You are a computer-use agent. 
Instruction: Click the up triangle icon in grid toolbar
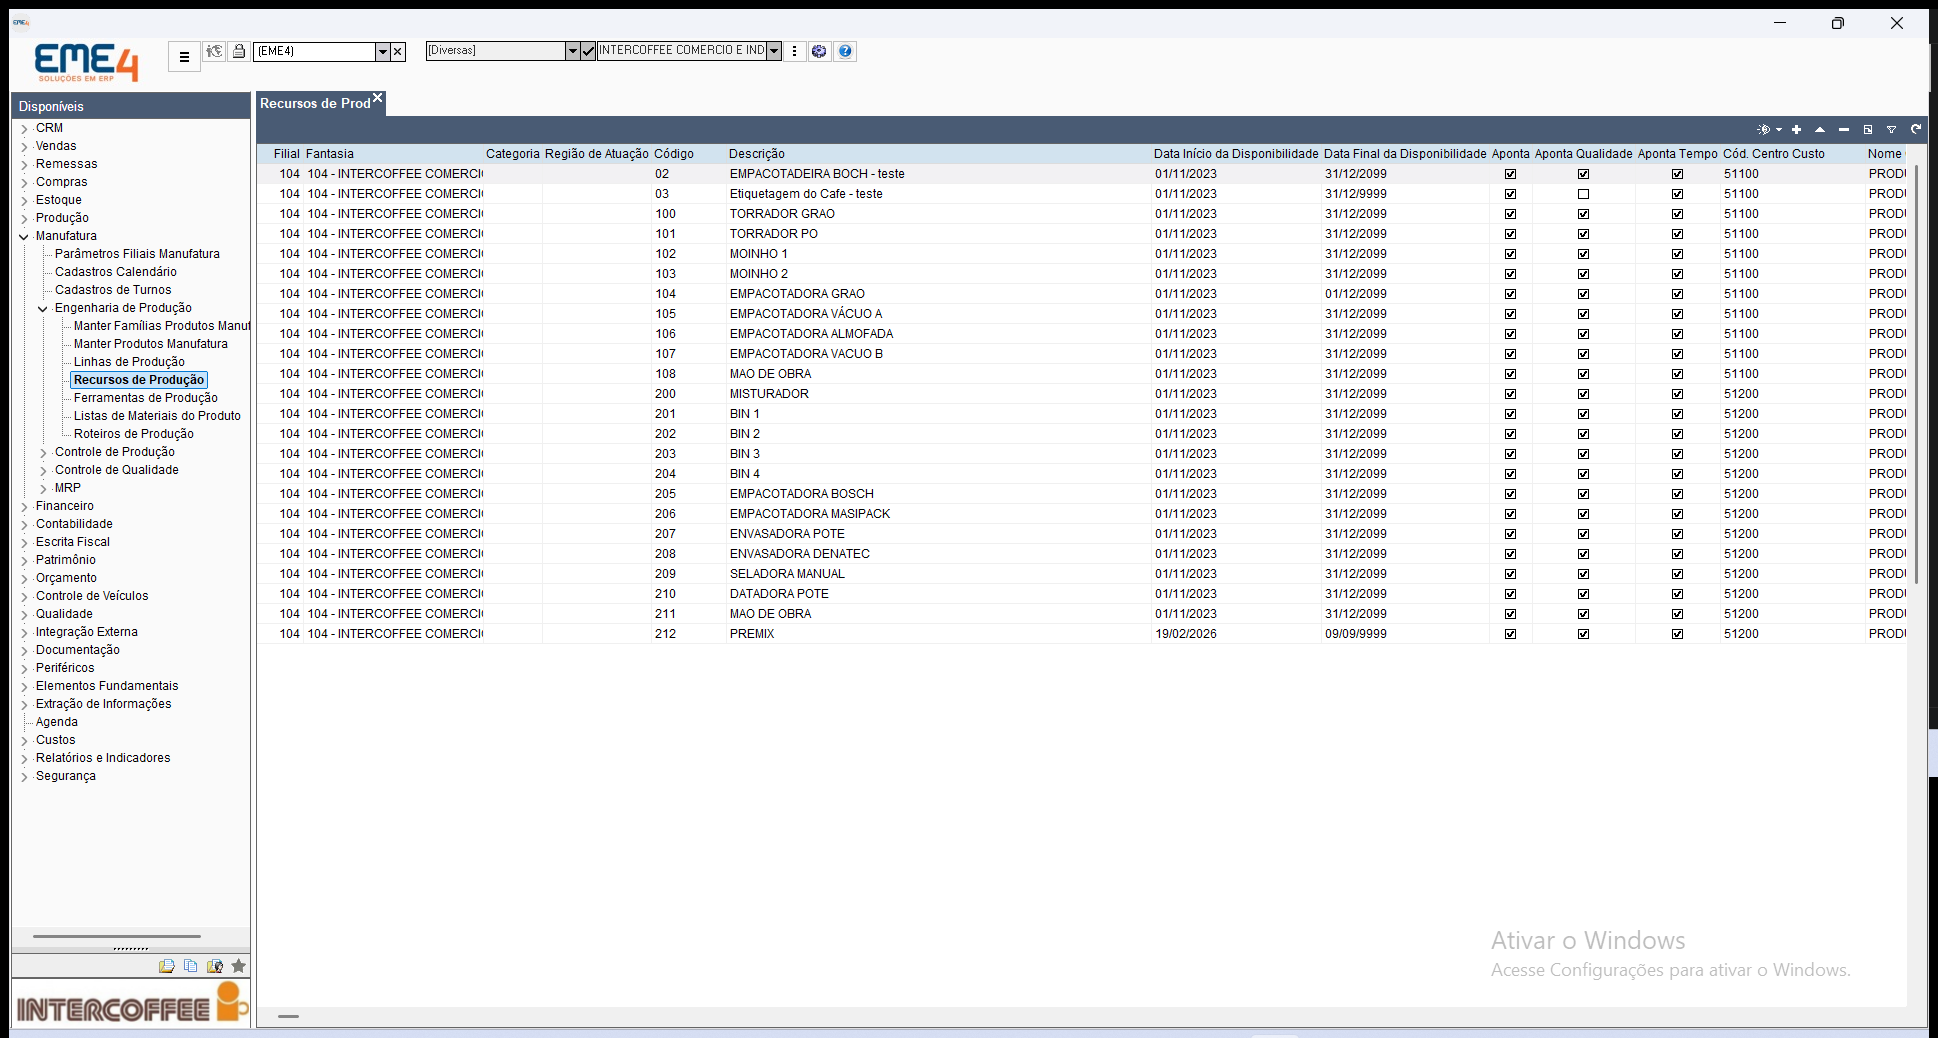pyautogui.click(x=1820, y=129)
